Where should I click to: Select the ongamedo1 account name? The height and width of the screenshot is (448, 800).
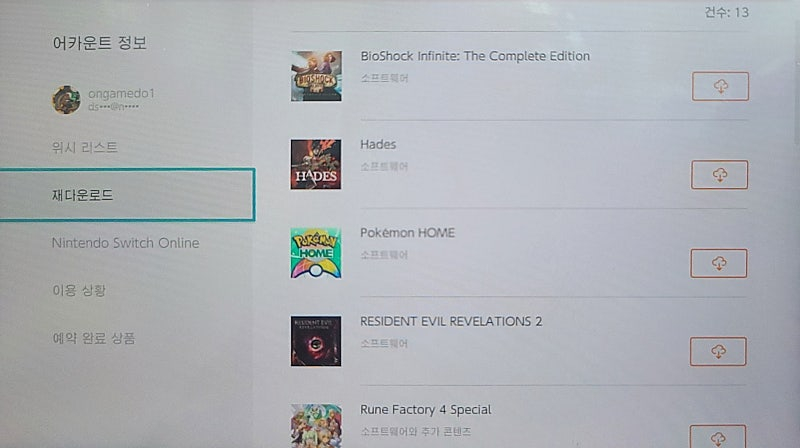[x=121, y=93]
